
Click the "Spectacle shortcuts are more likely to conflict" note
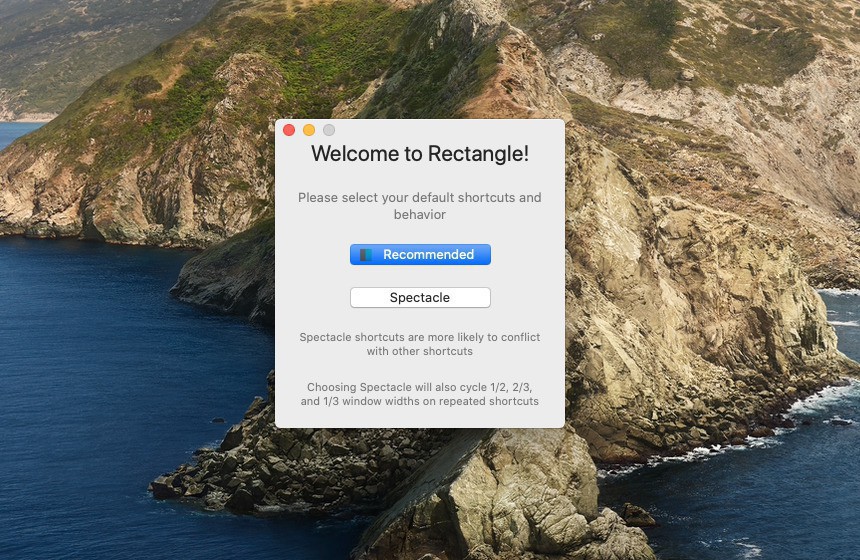tap(420, 344)
